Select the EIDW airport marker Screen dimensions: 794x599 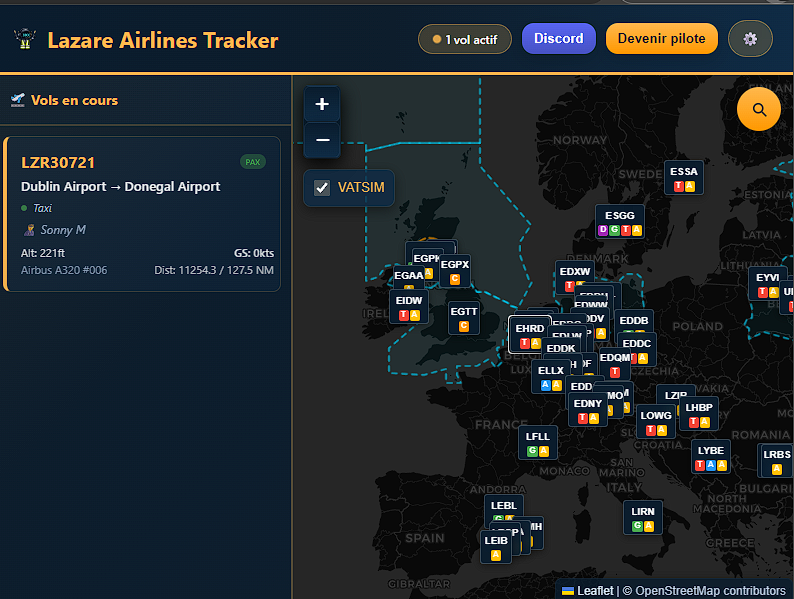click(409, 307)
